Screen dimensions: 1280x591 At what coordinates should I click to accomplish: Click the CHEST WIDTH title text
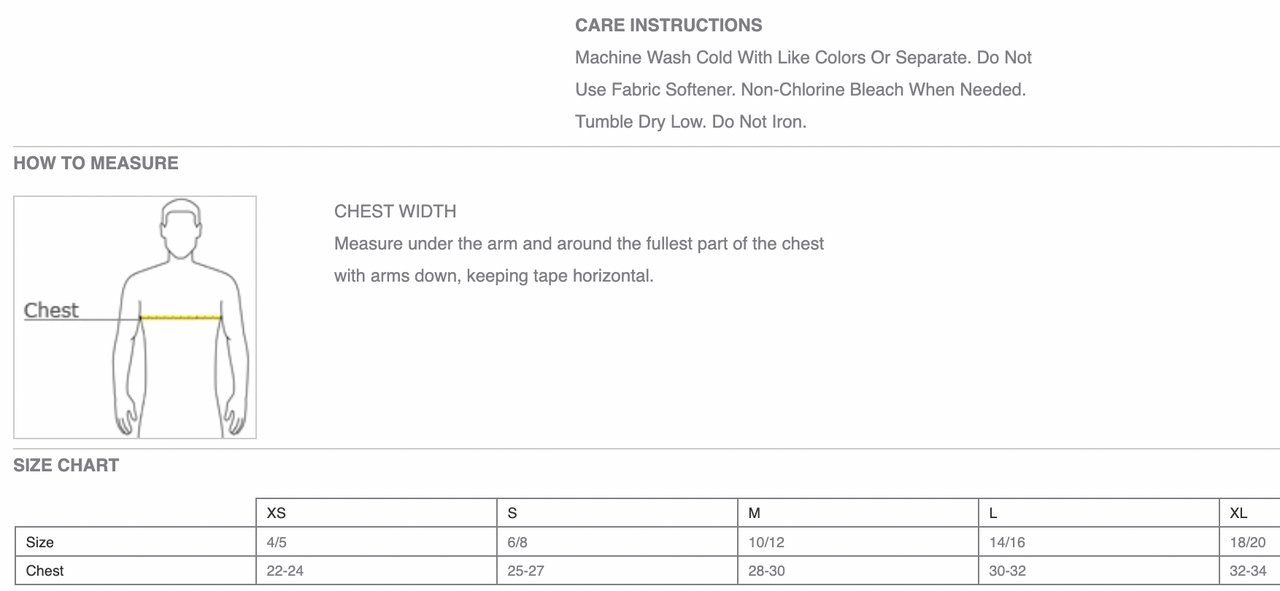coord(395,211)
